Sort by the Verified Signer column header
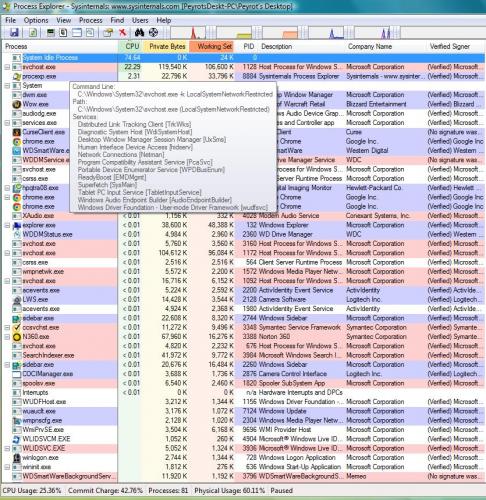The image size is (486, 500). coord(455,46)
